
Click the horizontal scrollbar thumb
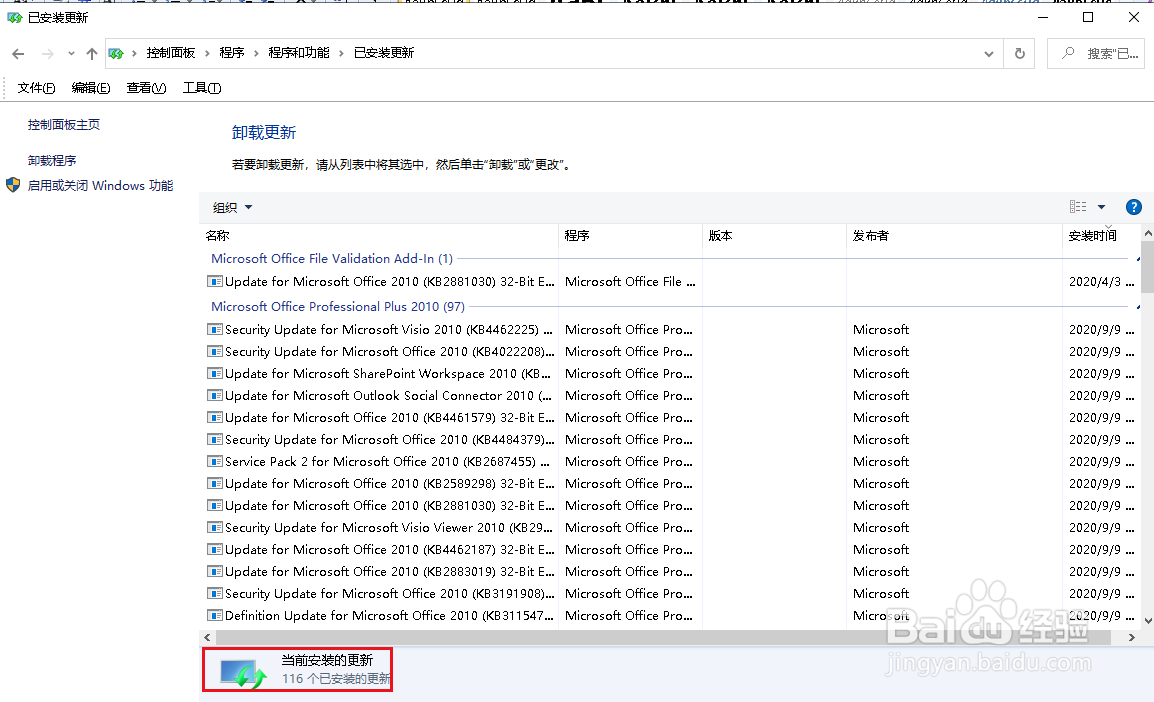click(x=662, y=637)
